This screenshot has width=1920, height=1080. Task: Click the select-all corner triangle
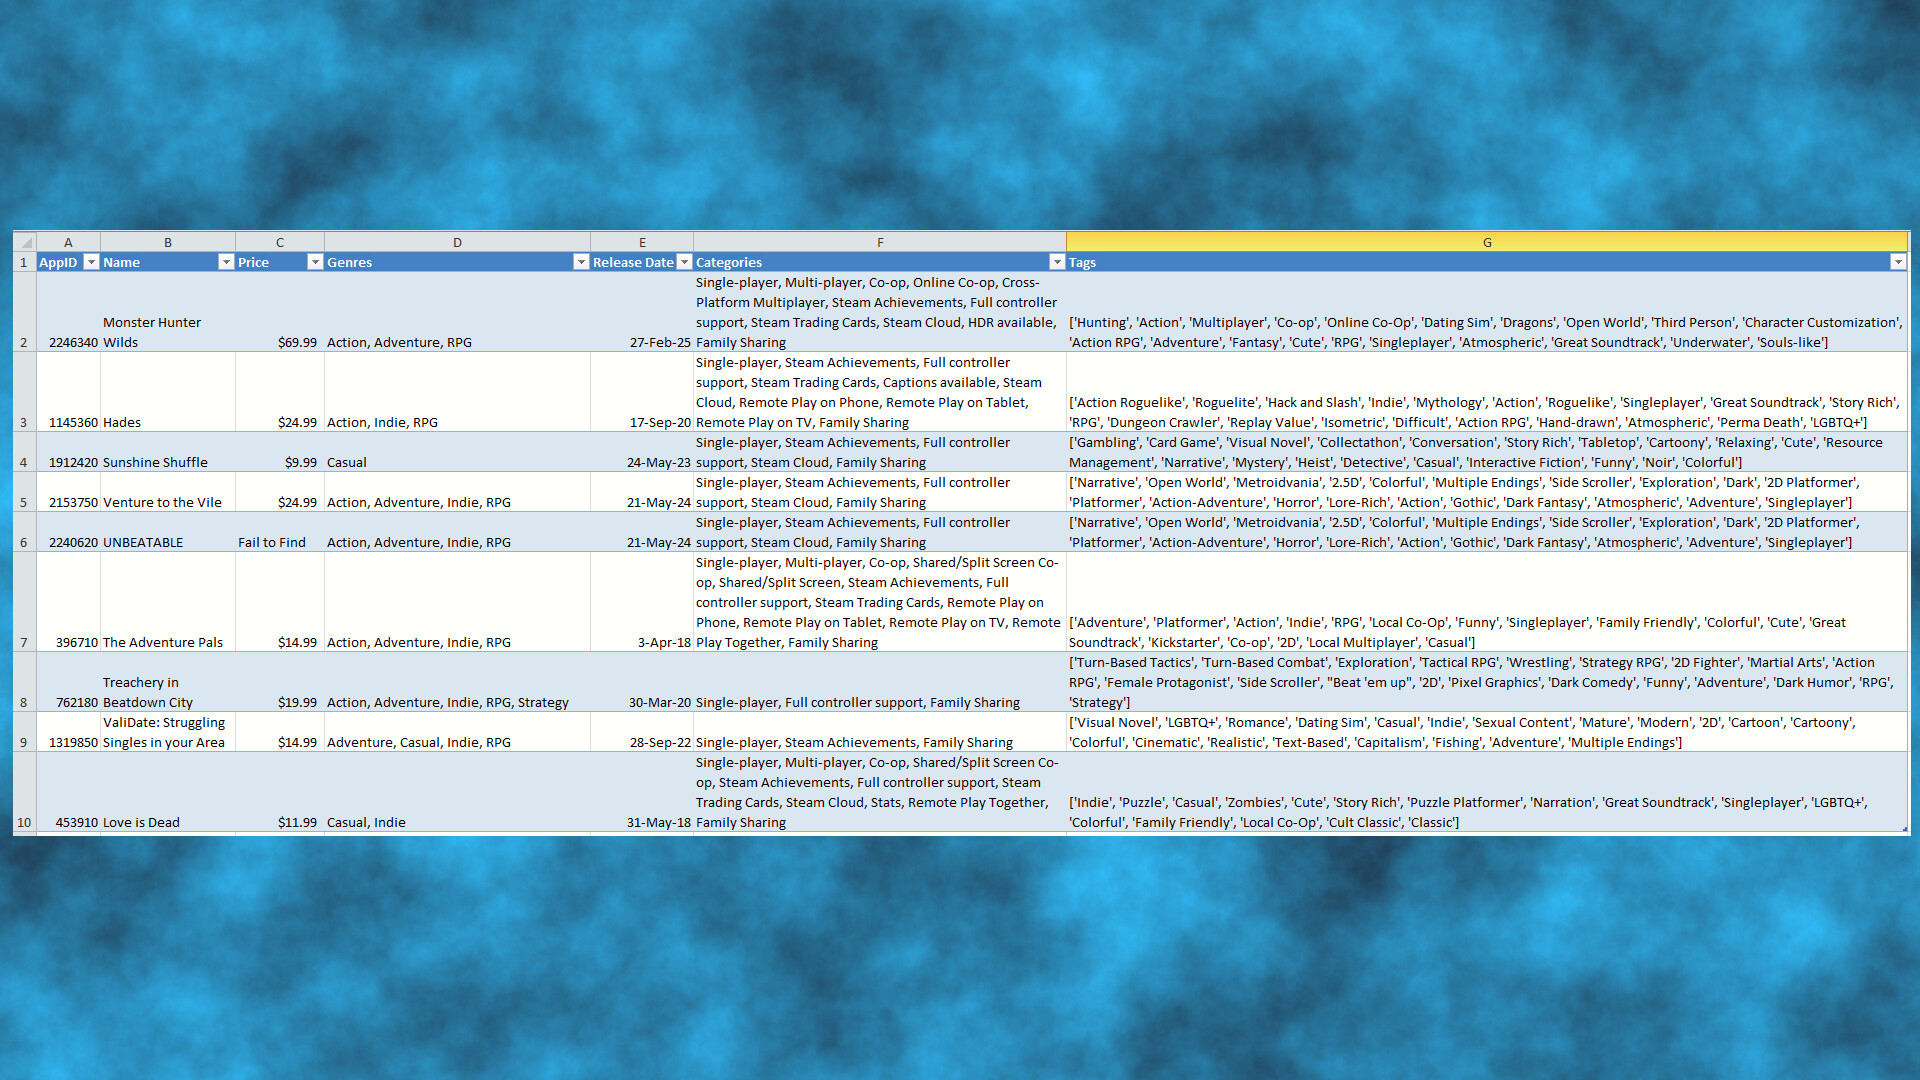pyautogui.click(x=25, y=242)
